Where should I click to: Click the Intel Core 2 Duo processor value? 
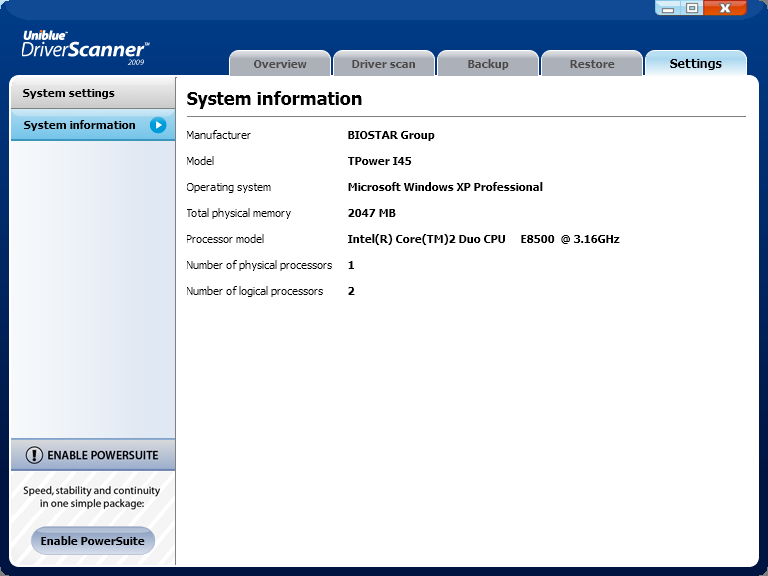pyautogui.click(x=483, y=239)
